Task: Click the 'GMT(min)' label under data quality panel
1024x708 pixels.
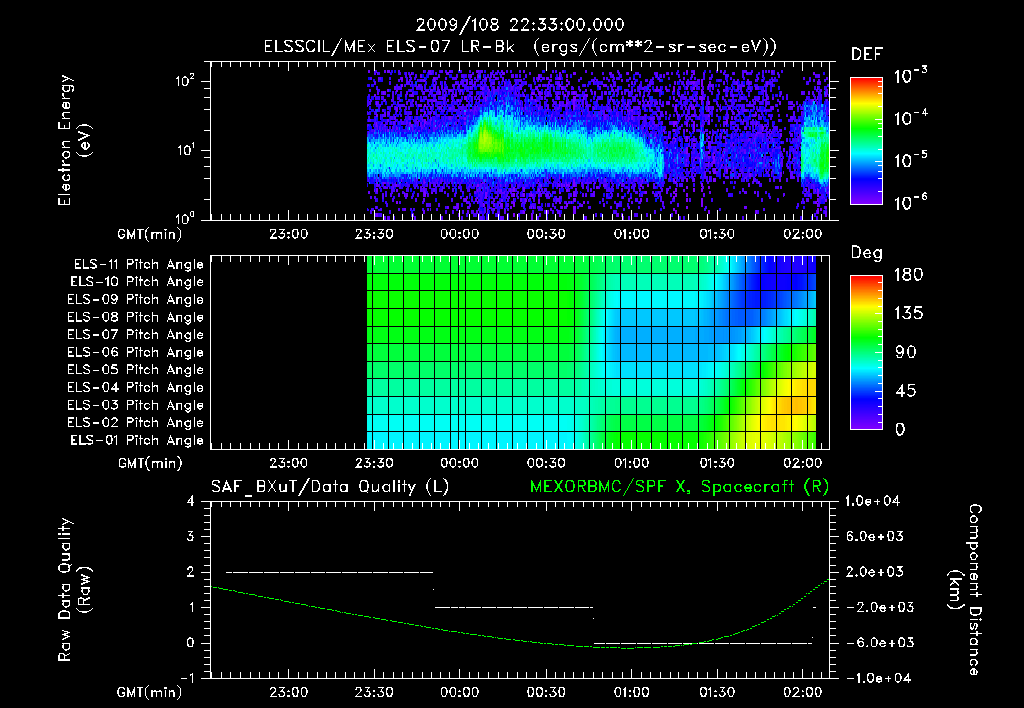Action: tap(150, 692)
